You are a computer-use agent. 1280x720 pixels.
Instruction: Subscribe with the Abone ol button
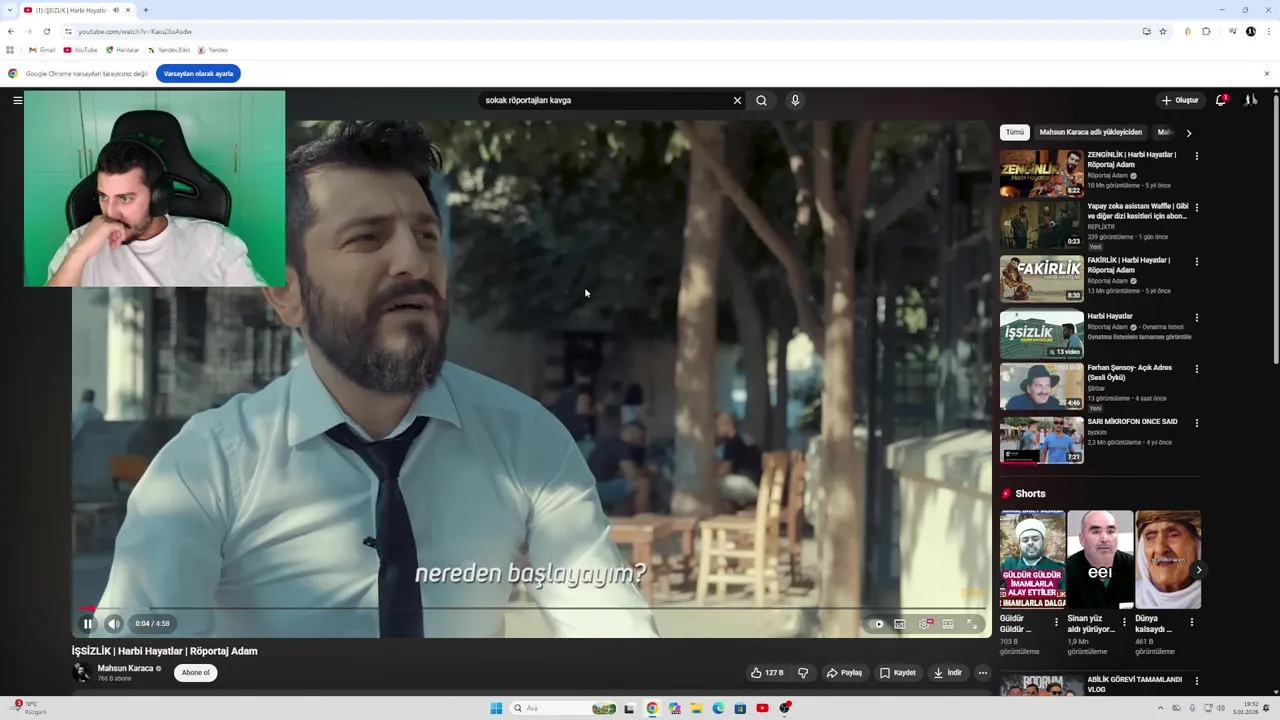point(196,673)
